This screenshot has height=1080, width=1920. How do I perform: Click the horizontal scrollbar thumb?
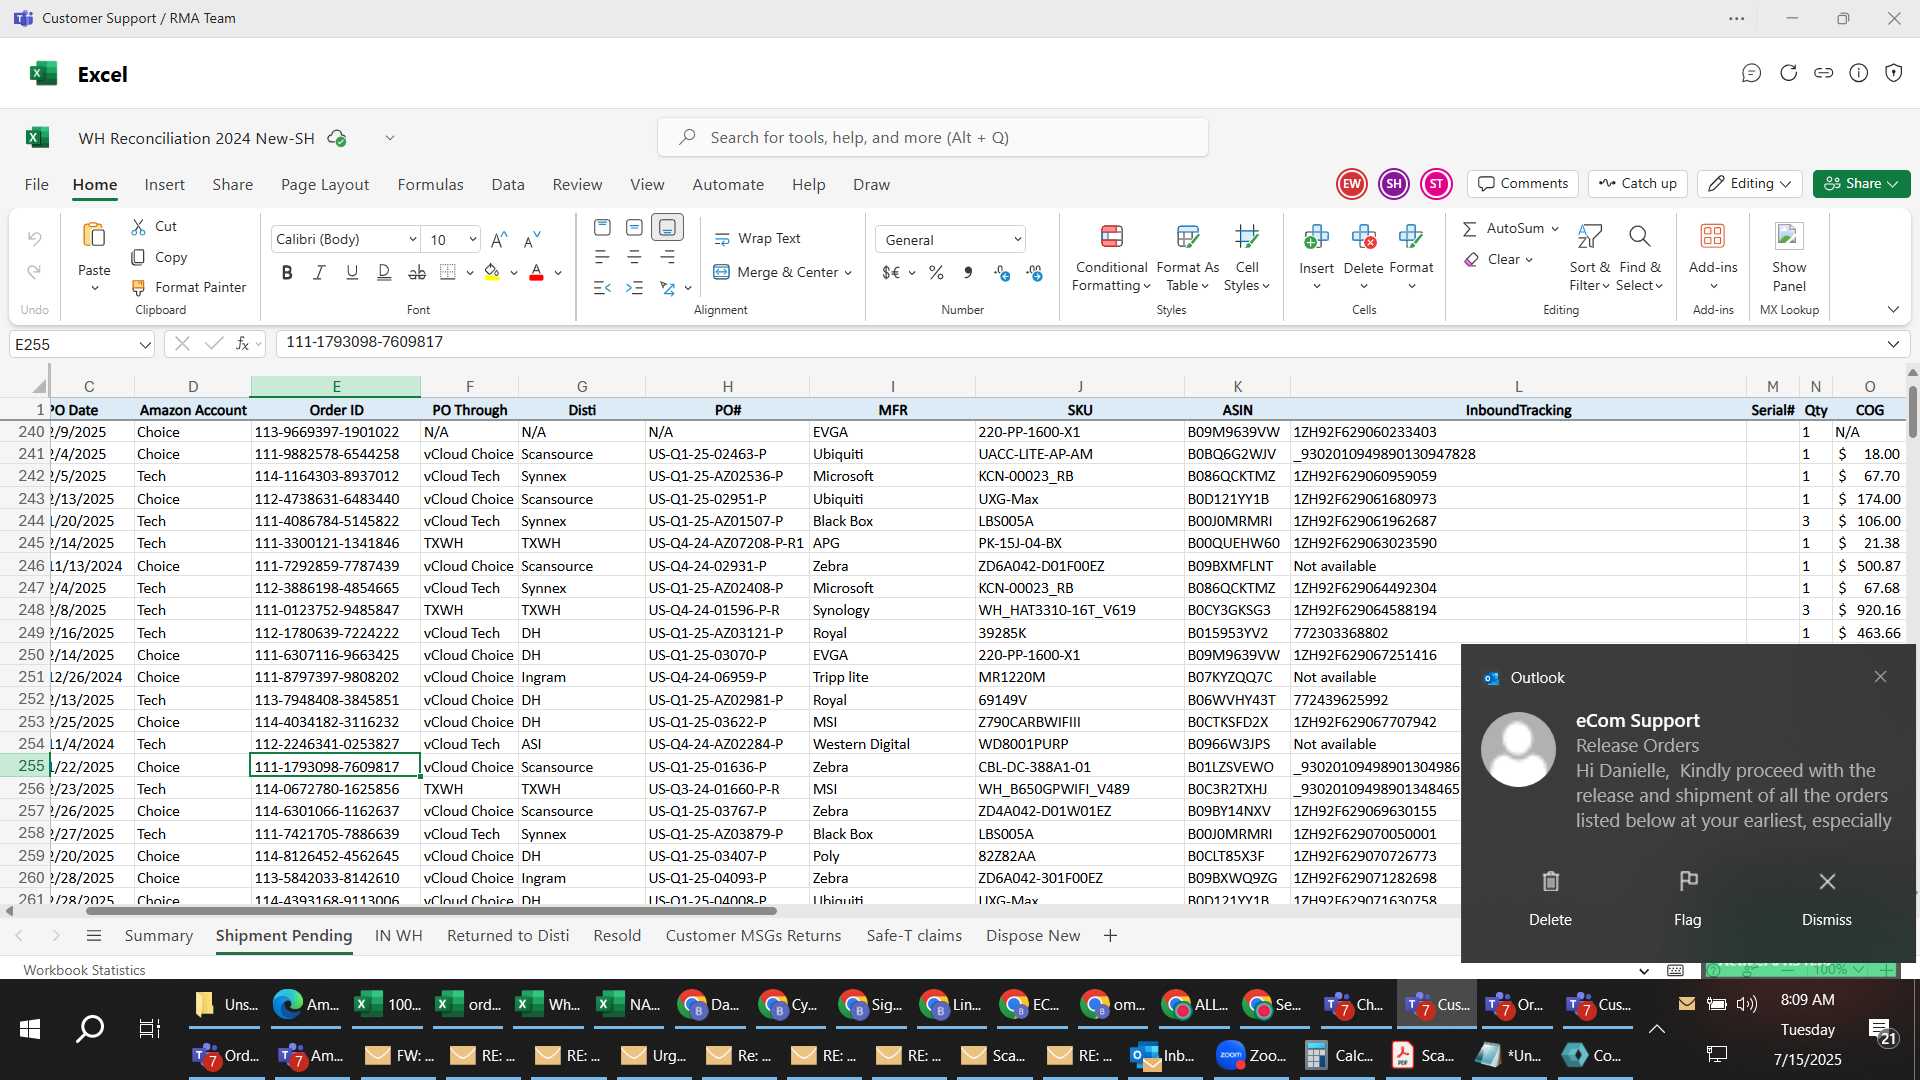click(x=431, y=911)
